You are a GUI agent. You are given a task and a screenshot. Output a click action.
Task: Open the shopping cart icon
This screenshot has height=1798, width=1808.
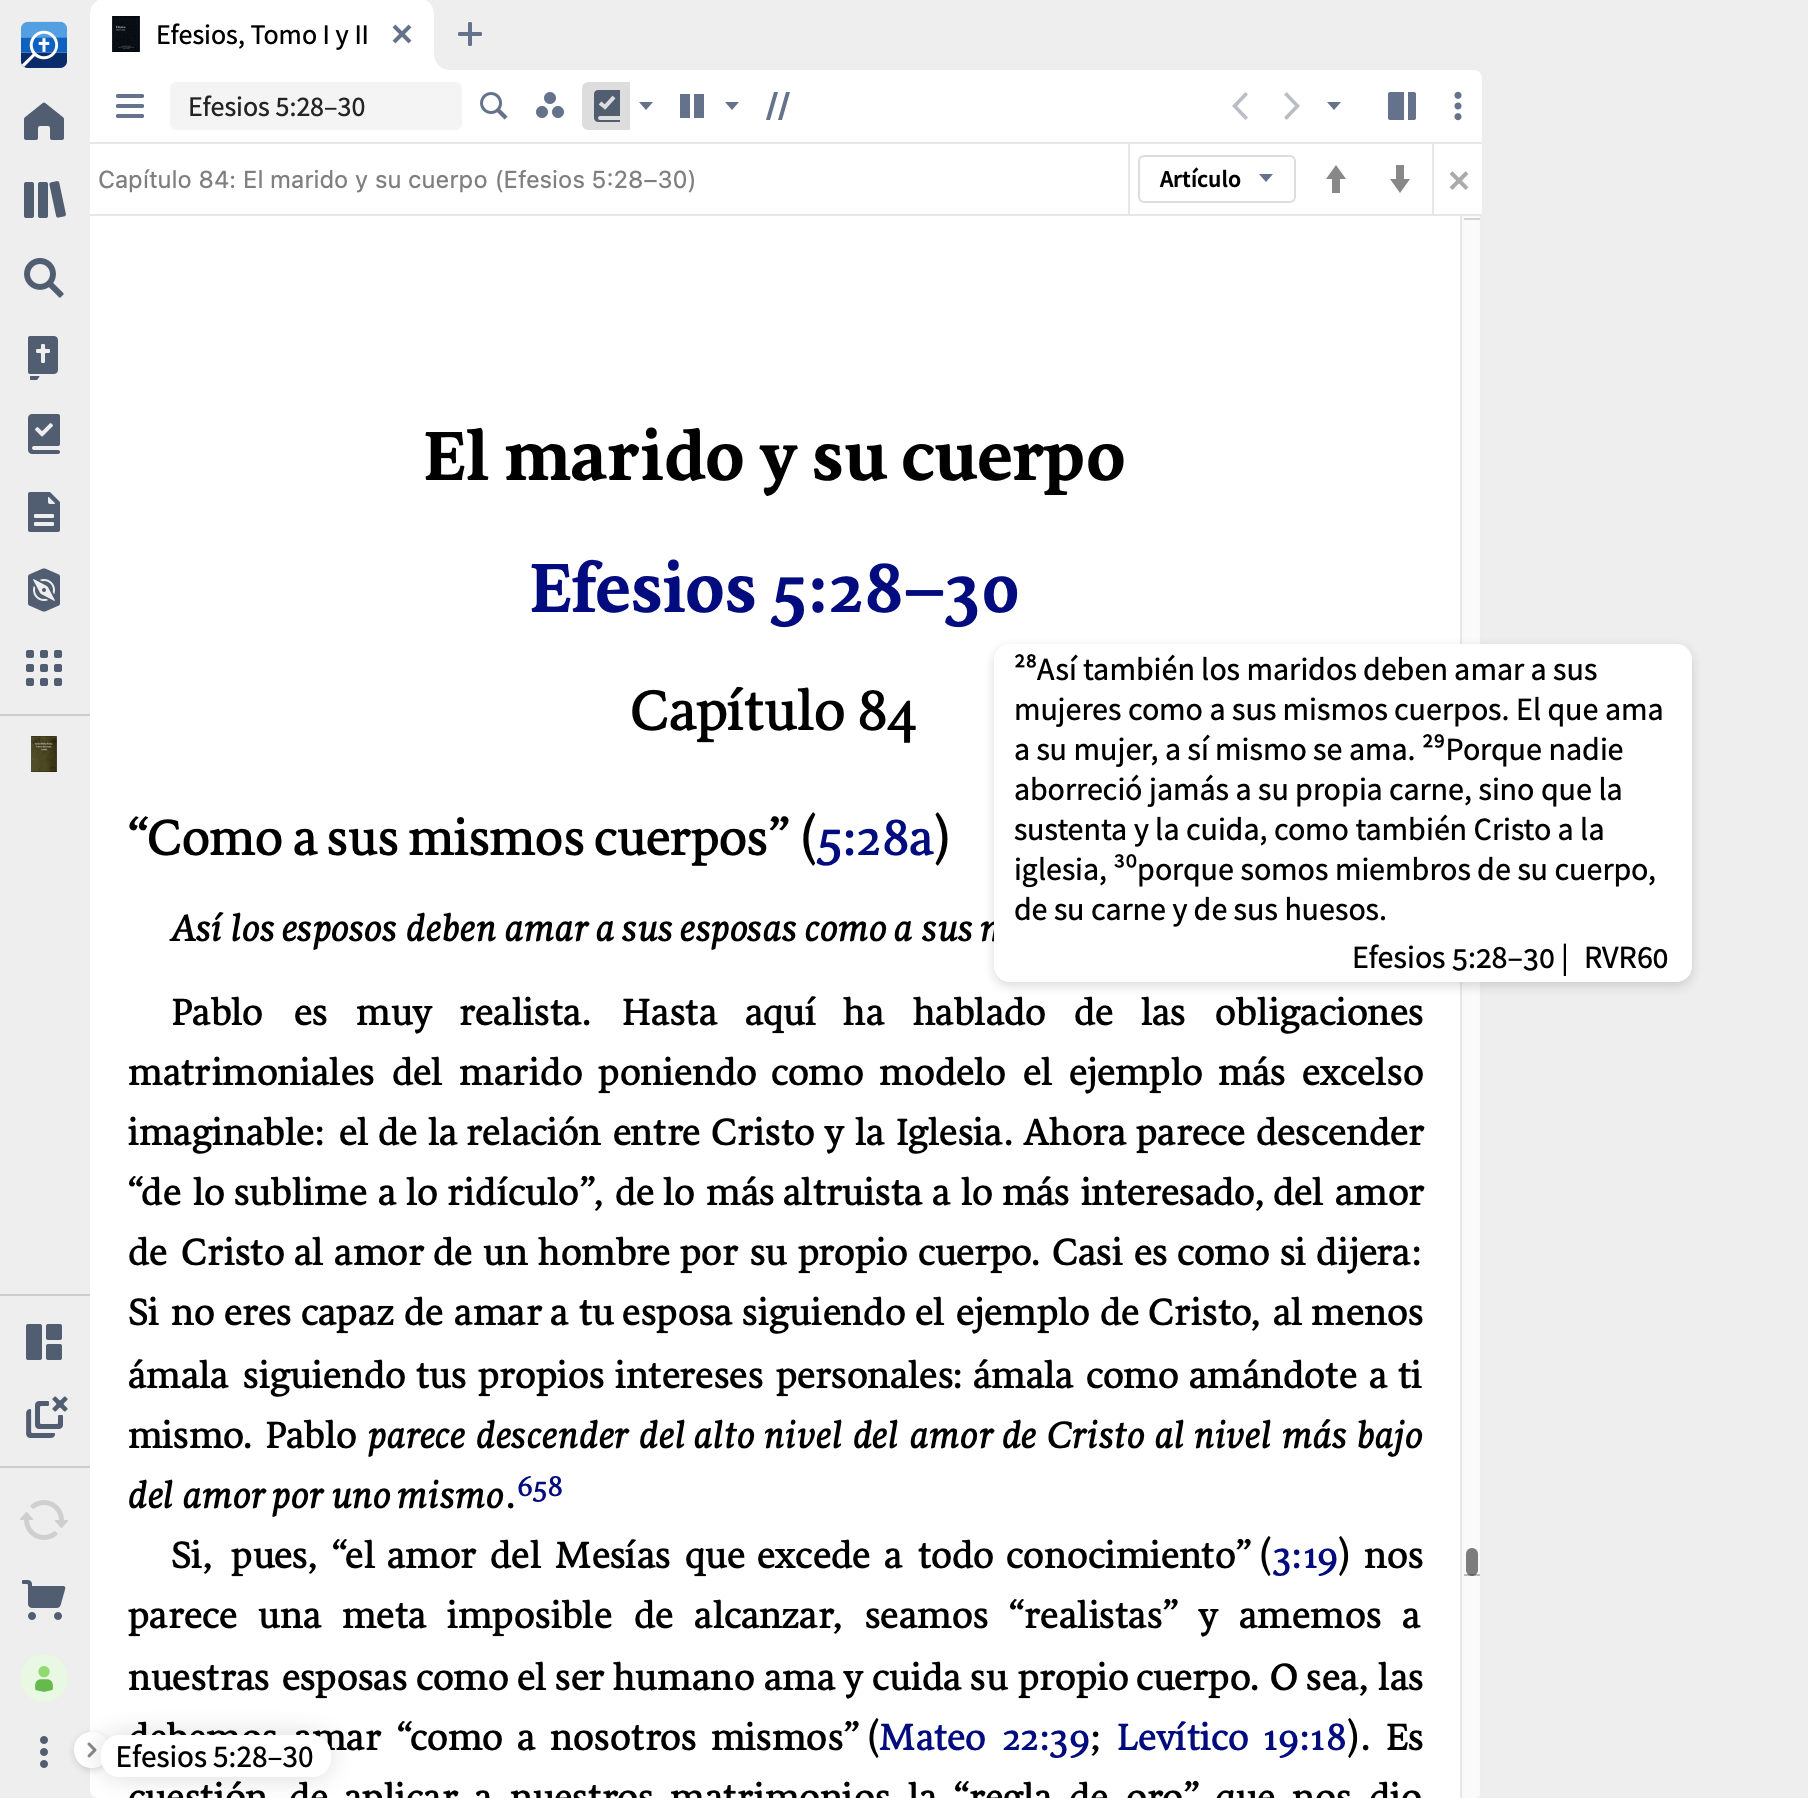coord(44,1599)
